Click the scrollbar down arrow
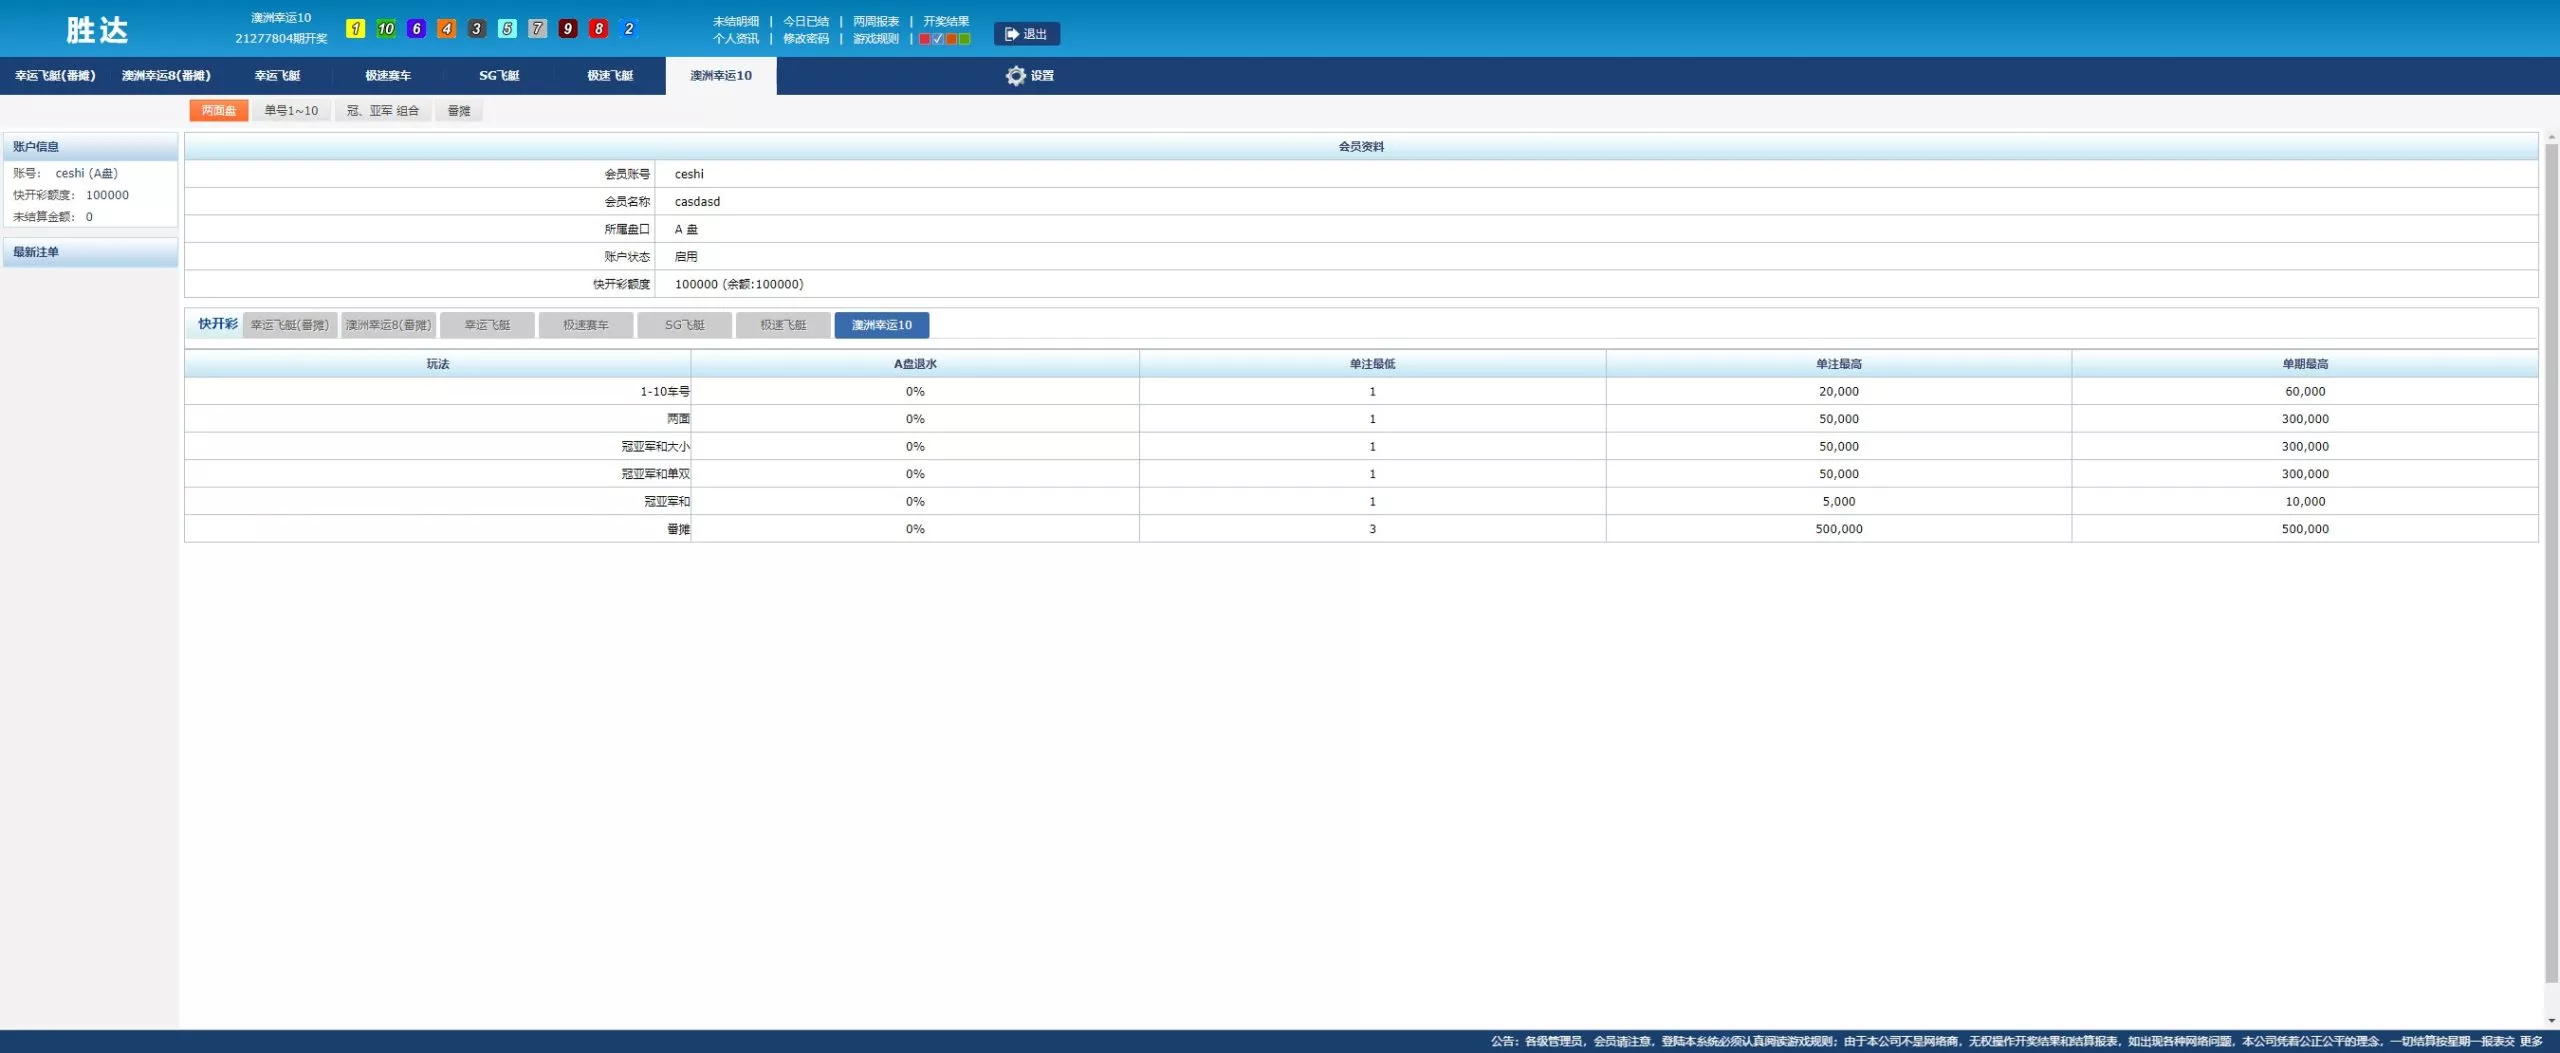 point(2551,1020)
